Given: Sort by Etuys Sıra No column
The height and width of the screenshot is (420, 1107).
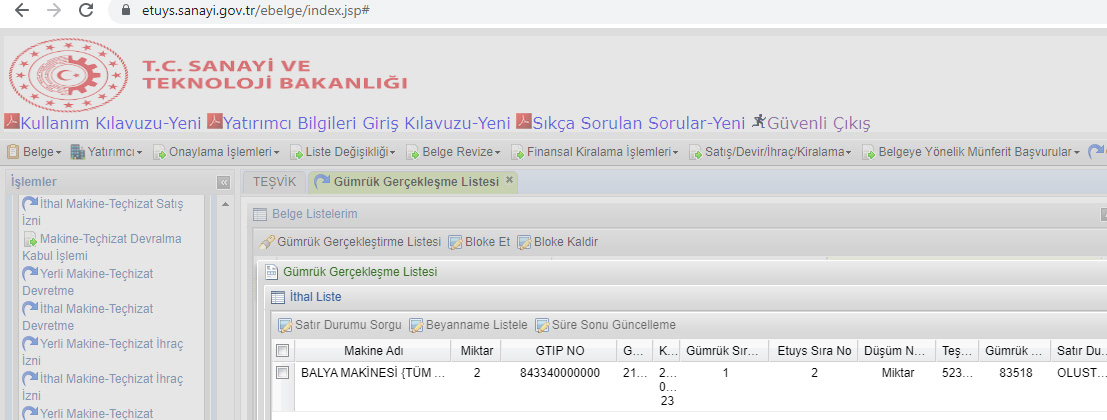Looking at the screenshot, I should click(813, 351).
